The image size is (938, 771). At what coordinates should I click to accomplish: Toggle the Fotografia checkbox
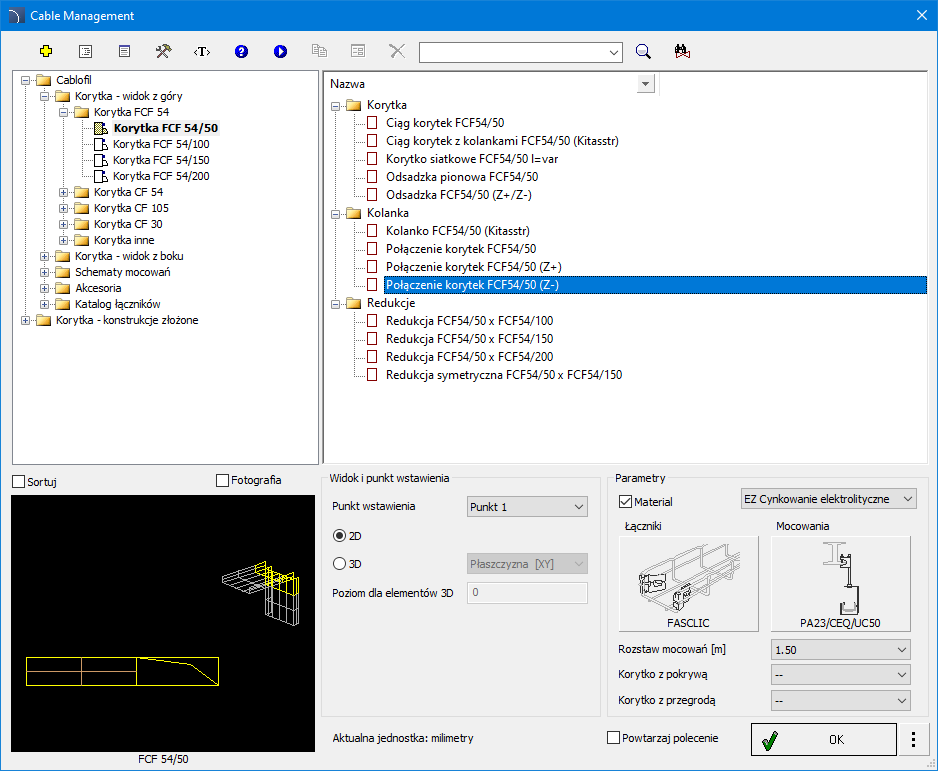click(223, 481)
